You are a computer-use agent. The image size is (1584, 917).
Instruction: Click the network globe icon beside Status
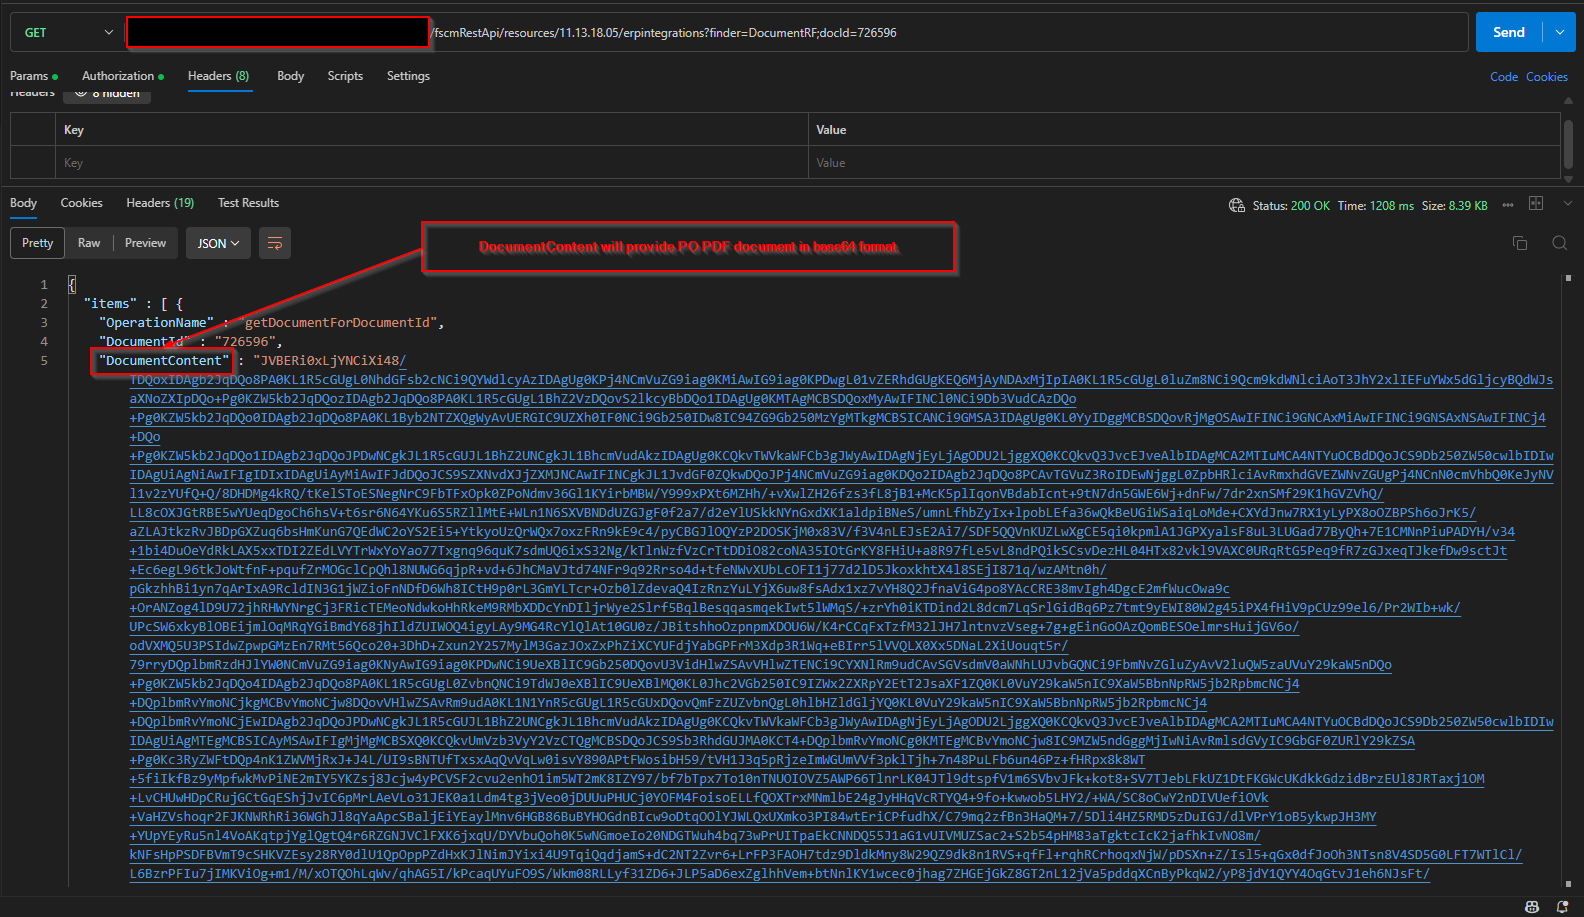(1237, 205)
